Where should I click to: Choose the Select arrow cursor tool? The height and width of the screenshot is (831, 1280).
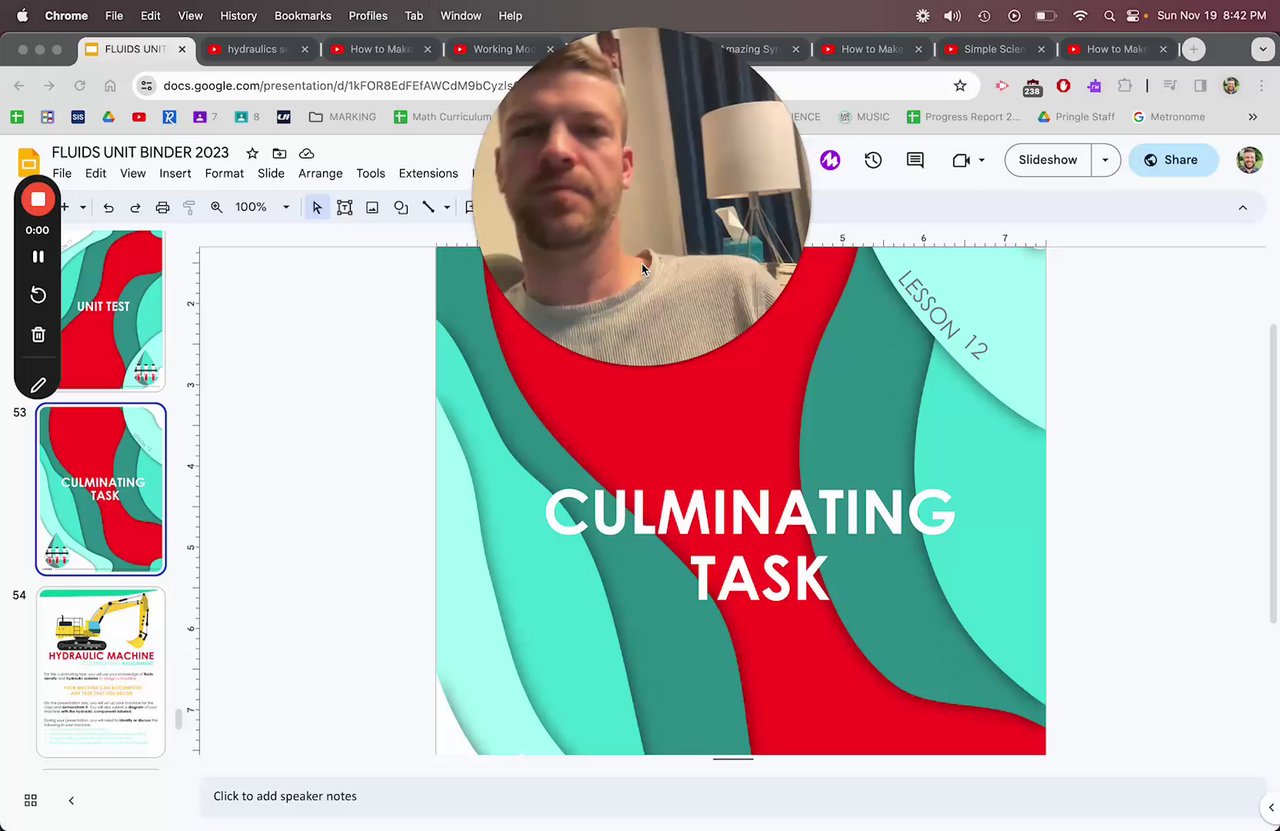pos(317,207)
